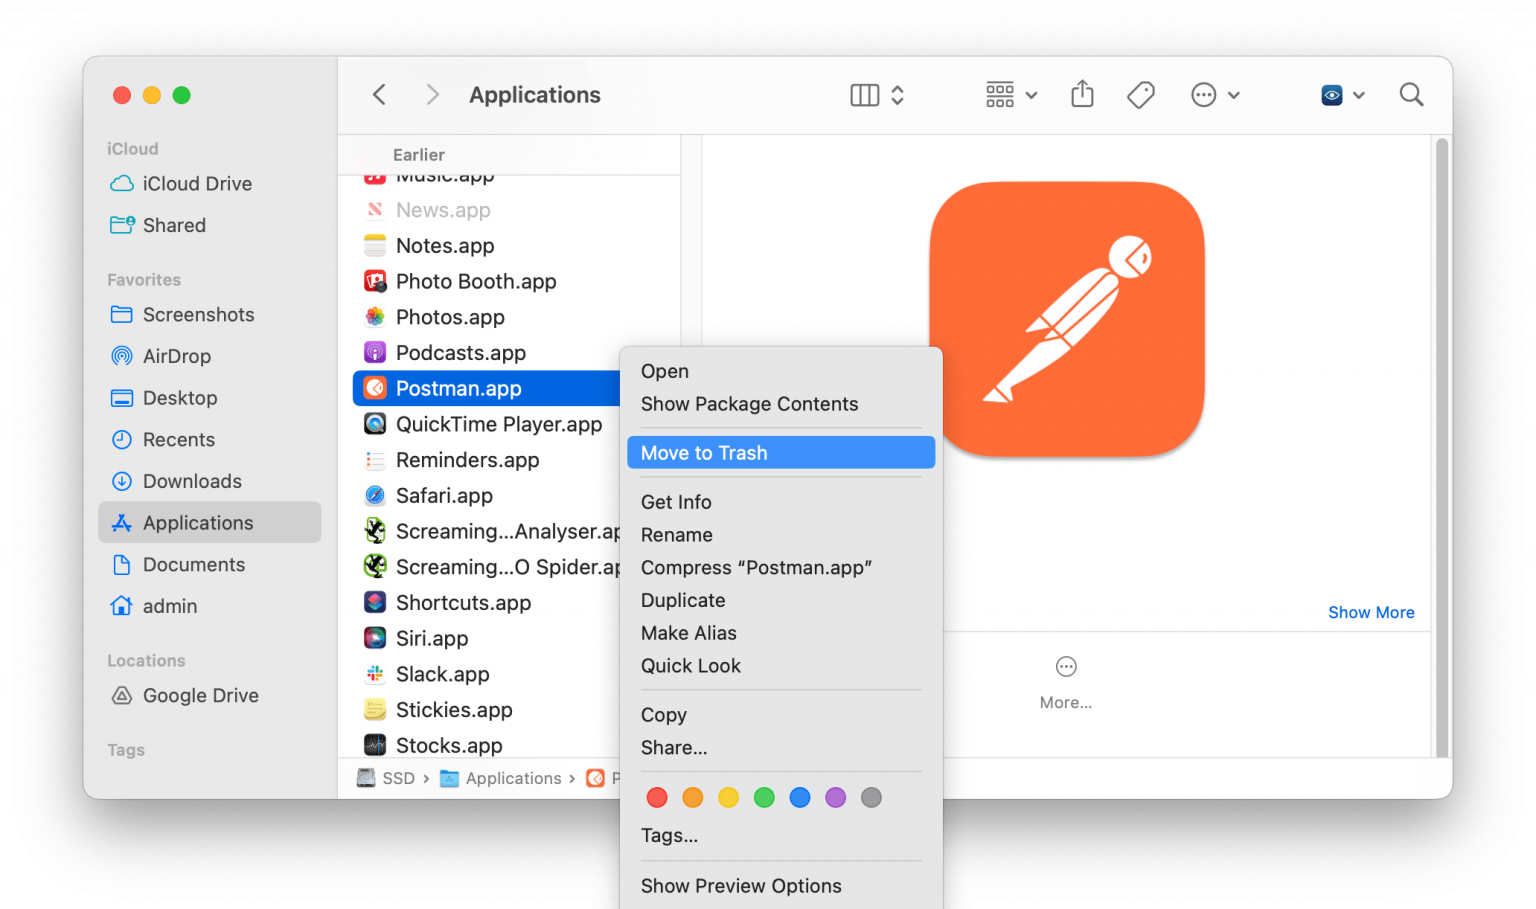Open the Downloads folder from the sidebar
1536x909 pixels.
tap(192, 481)
